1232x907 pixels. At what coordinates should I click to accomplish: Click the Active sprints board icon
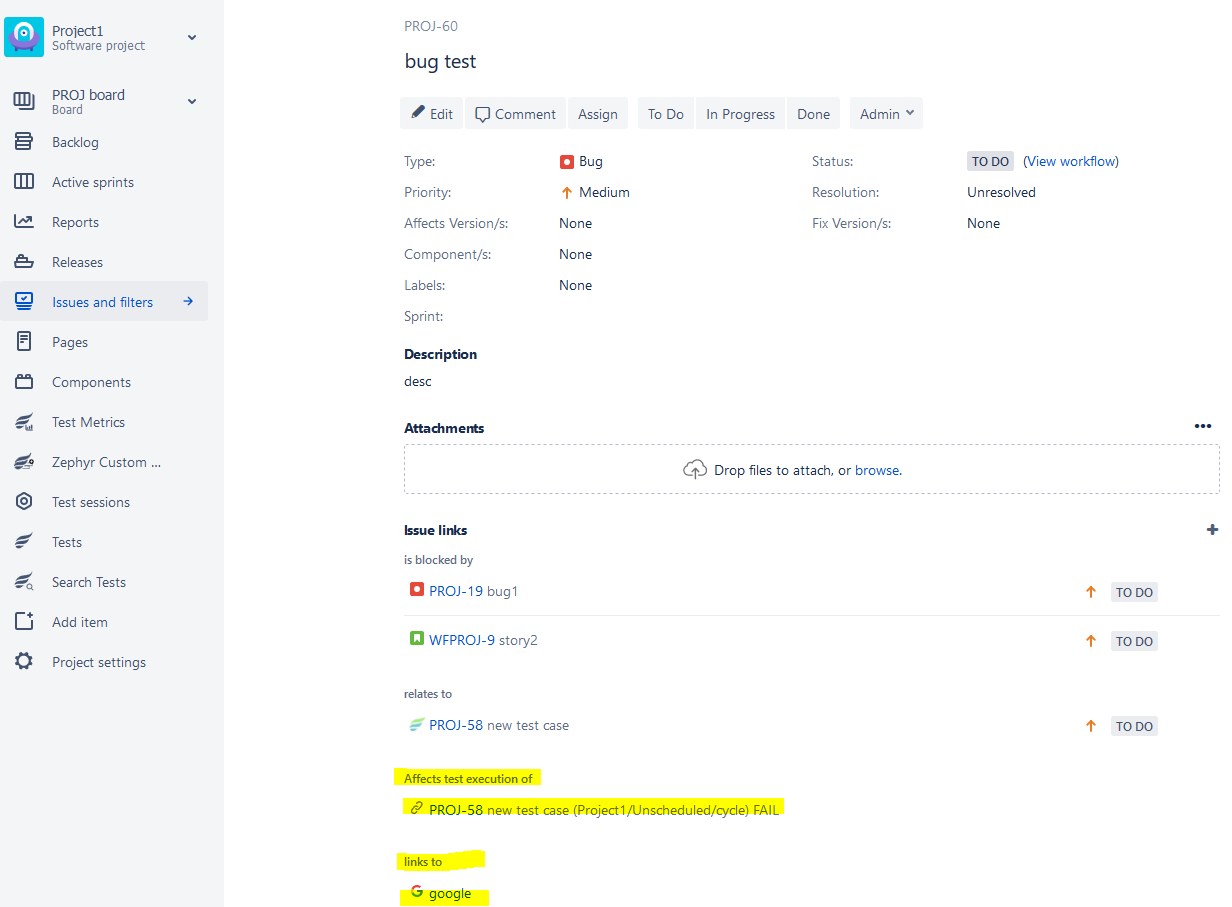coord(24,182)
